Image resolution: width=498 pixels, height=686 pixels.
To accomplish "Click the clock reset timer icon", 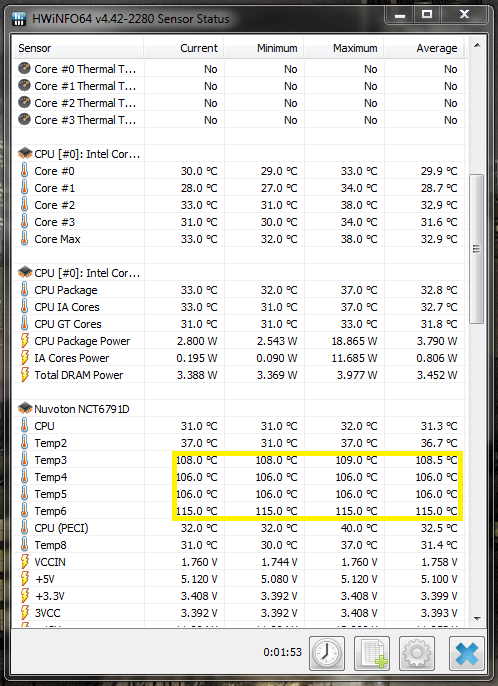I will [x=327, y=653].
